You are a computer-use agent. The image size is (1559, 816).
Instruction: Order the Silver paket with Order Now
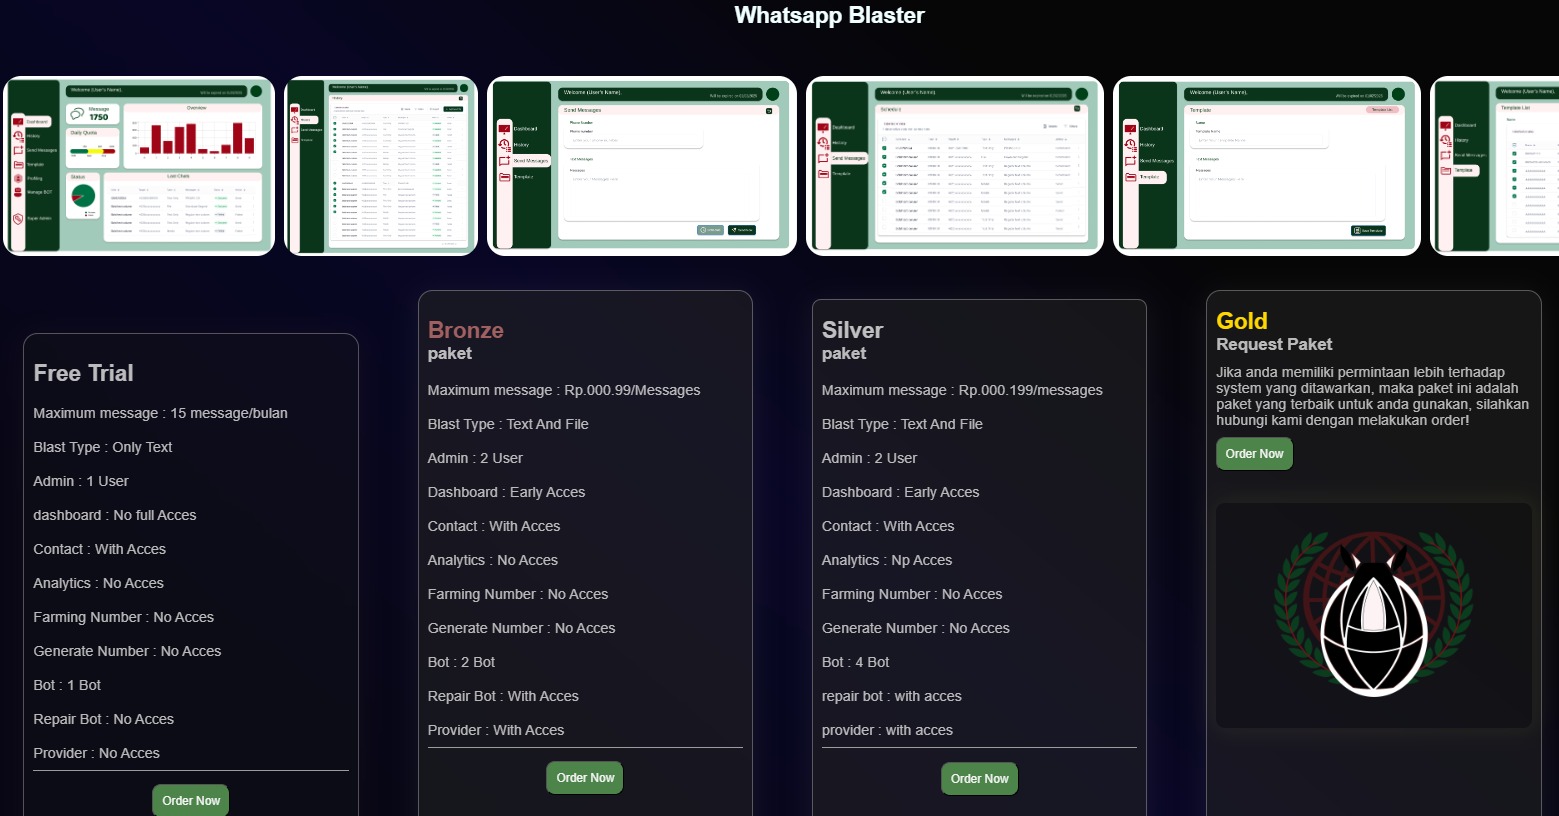coord(979,778)
